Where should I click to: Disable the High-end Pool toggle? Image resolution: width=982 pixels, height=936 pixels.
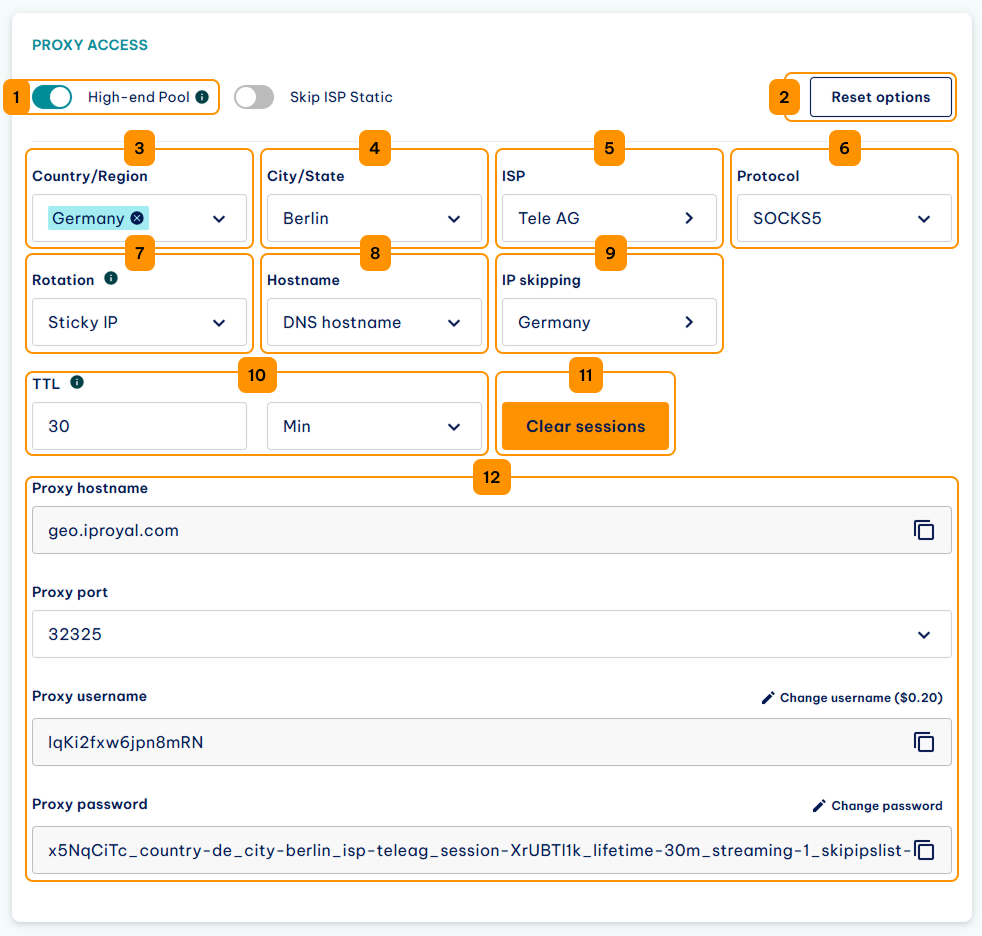pos(52,97)
